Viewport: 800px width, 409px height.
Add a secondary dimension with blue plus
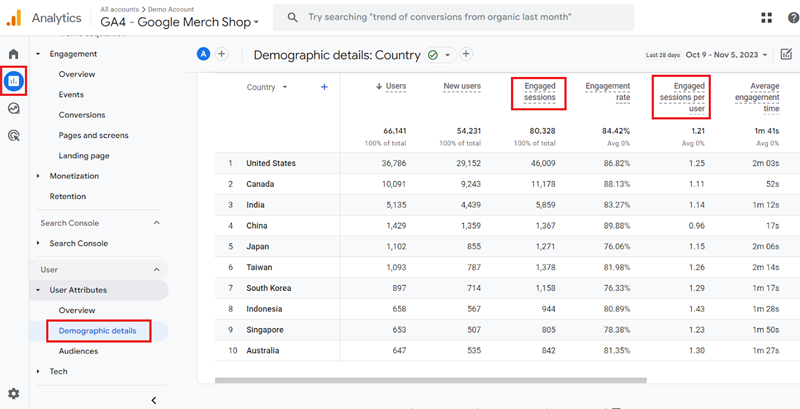[x=324, y=87]
